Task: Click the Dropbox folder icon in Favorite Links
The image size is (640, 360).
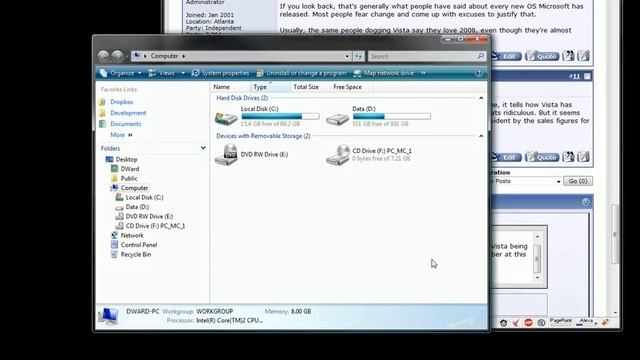Action: click(x=102, y=102)
